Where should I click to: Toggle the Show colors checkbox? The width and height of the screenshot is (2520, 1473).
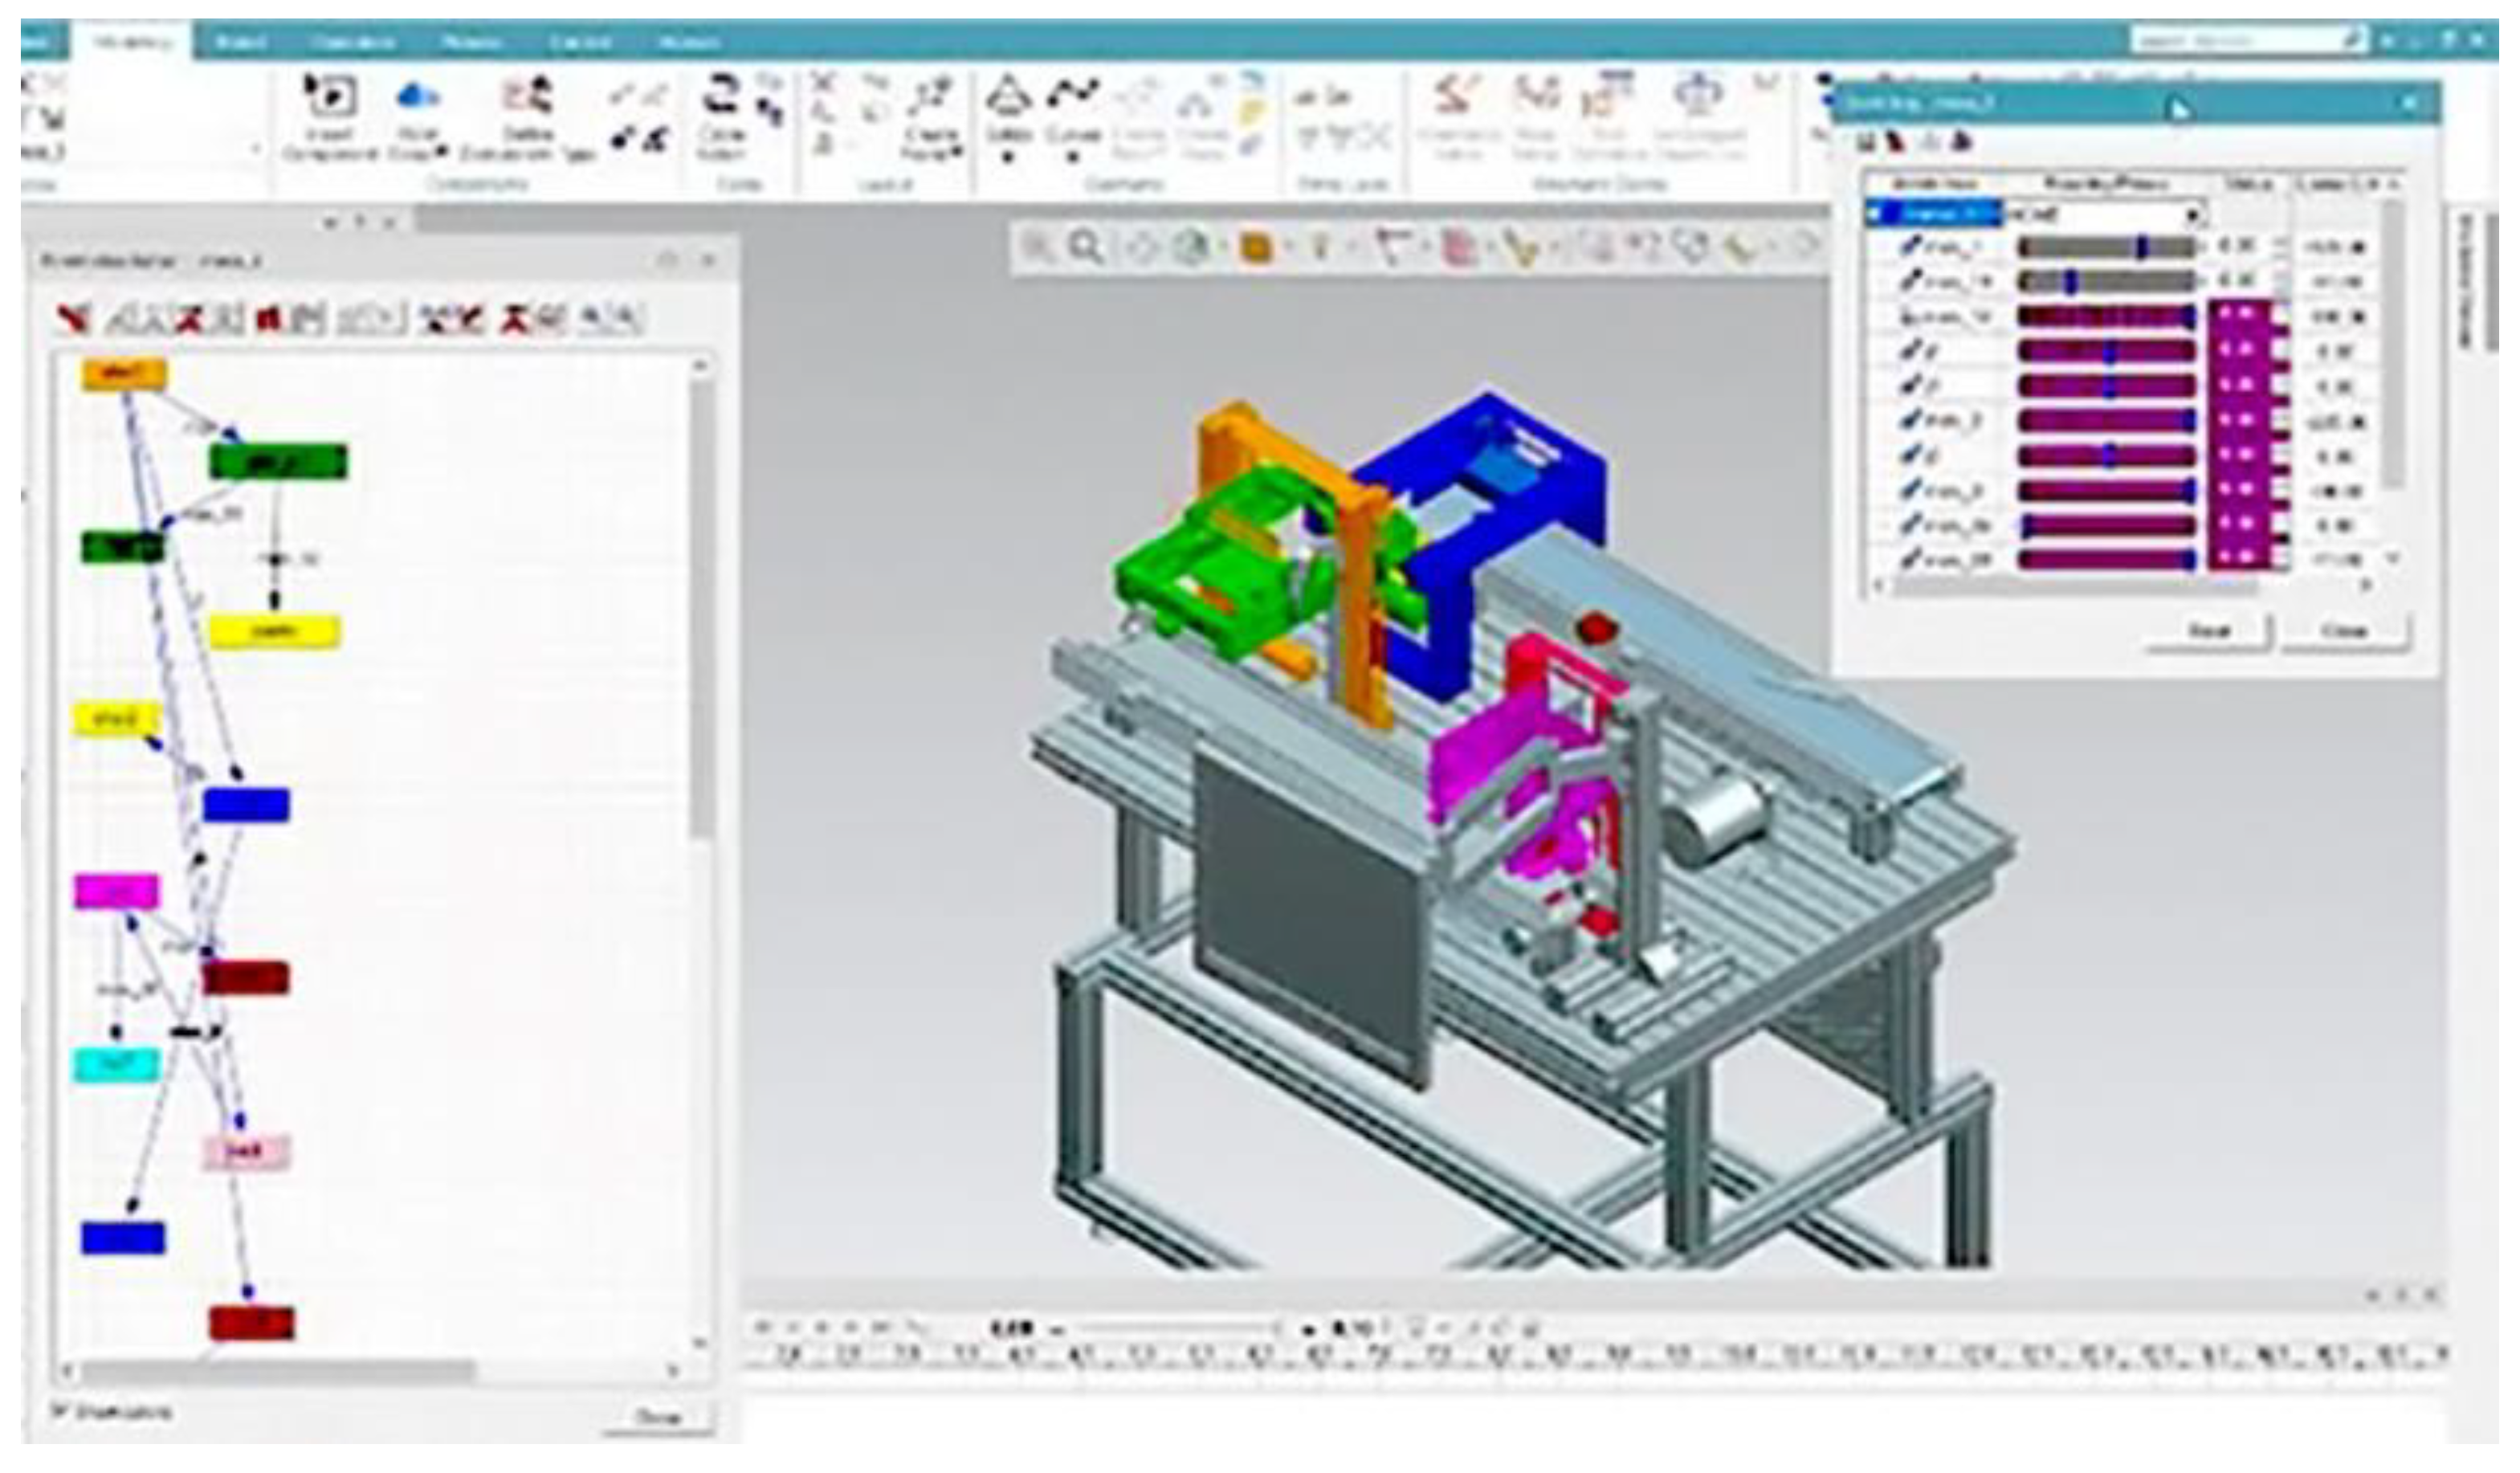tap(59, 1411)
